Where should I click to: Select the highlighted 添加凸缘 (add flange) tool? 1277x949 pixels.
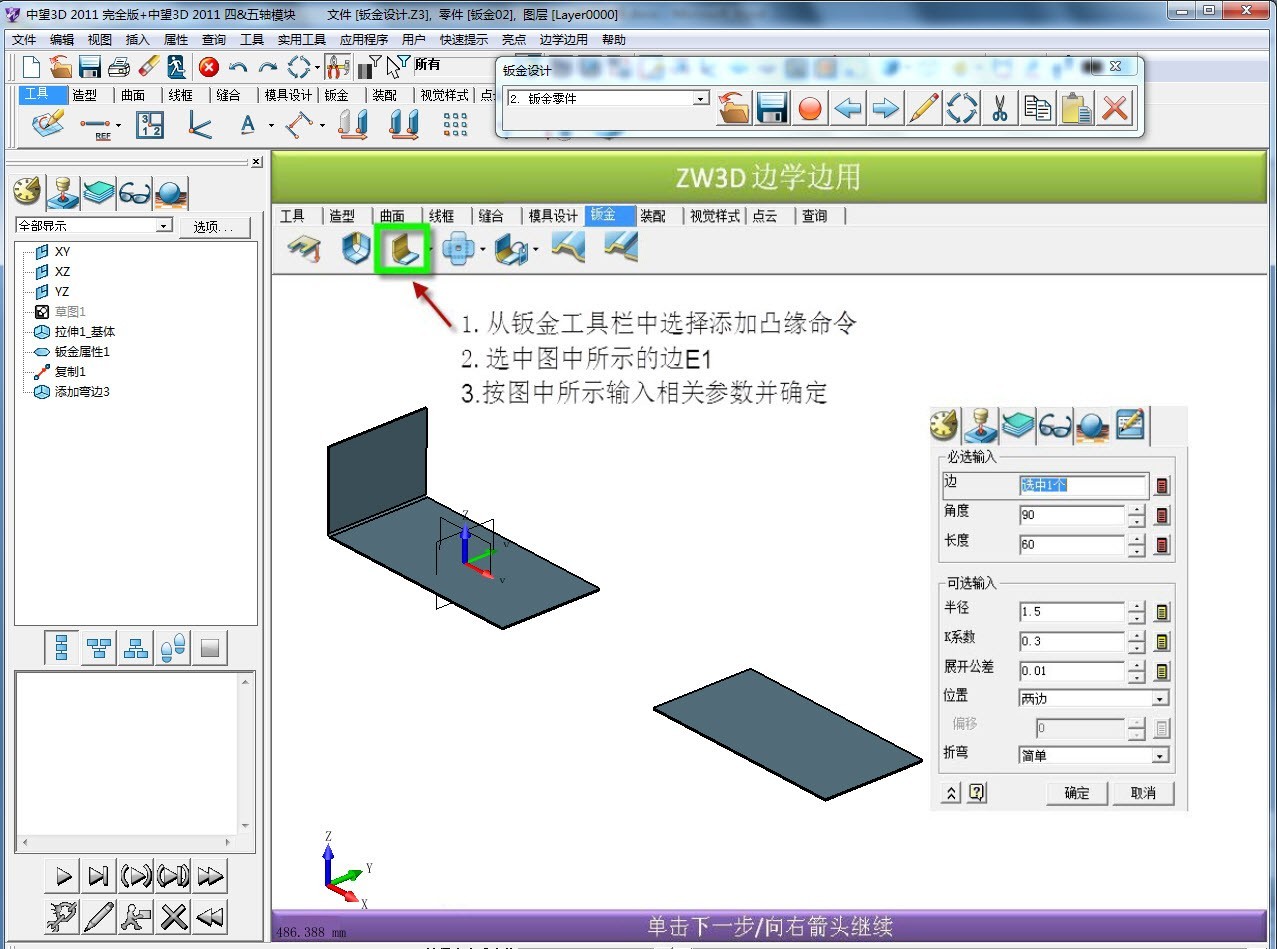coord(402,248)
